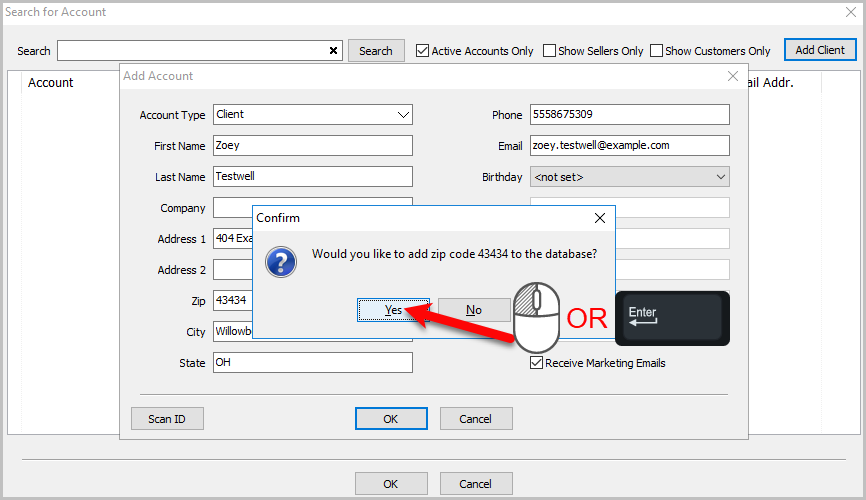The image size is (866, 500).
Task: Click the Company field in Add Account
Action: (233, 208)
